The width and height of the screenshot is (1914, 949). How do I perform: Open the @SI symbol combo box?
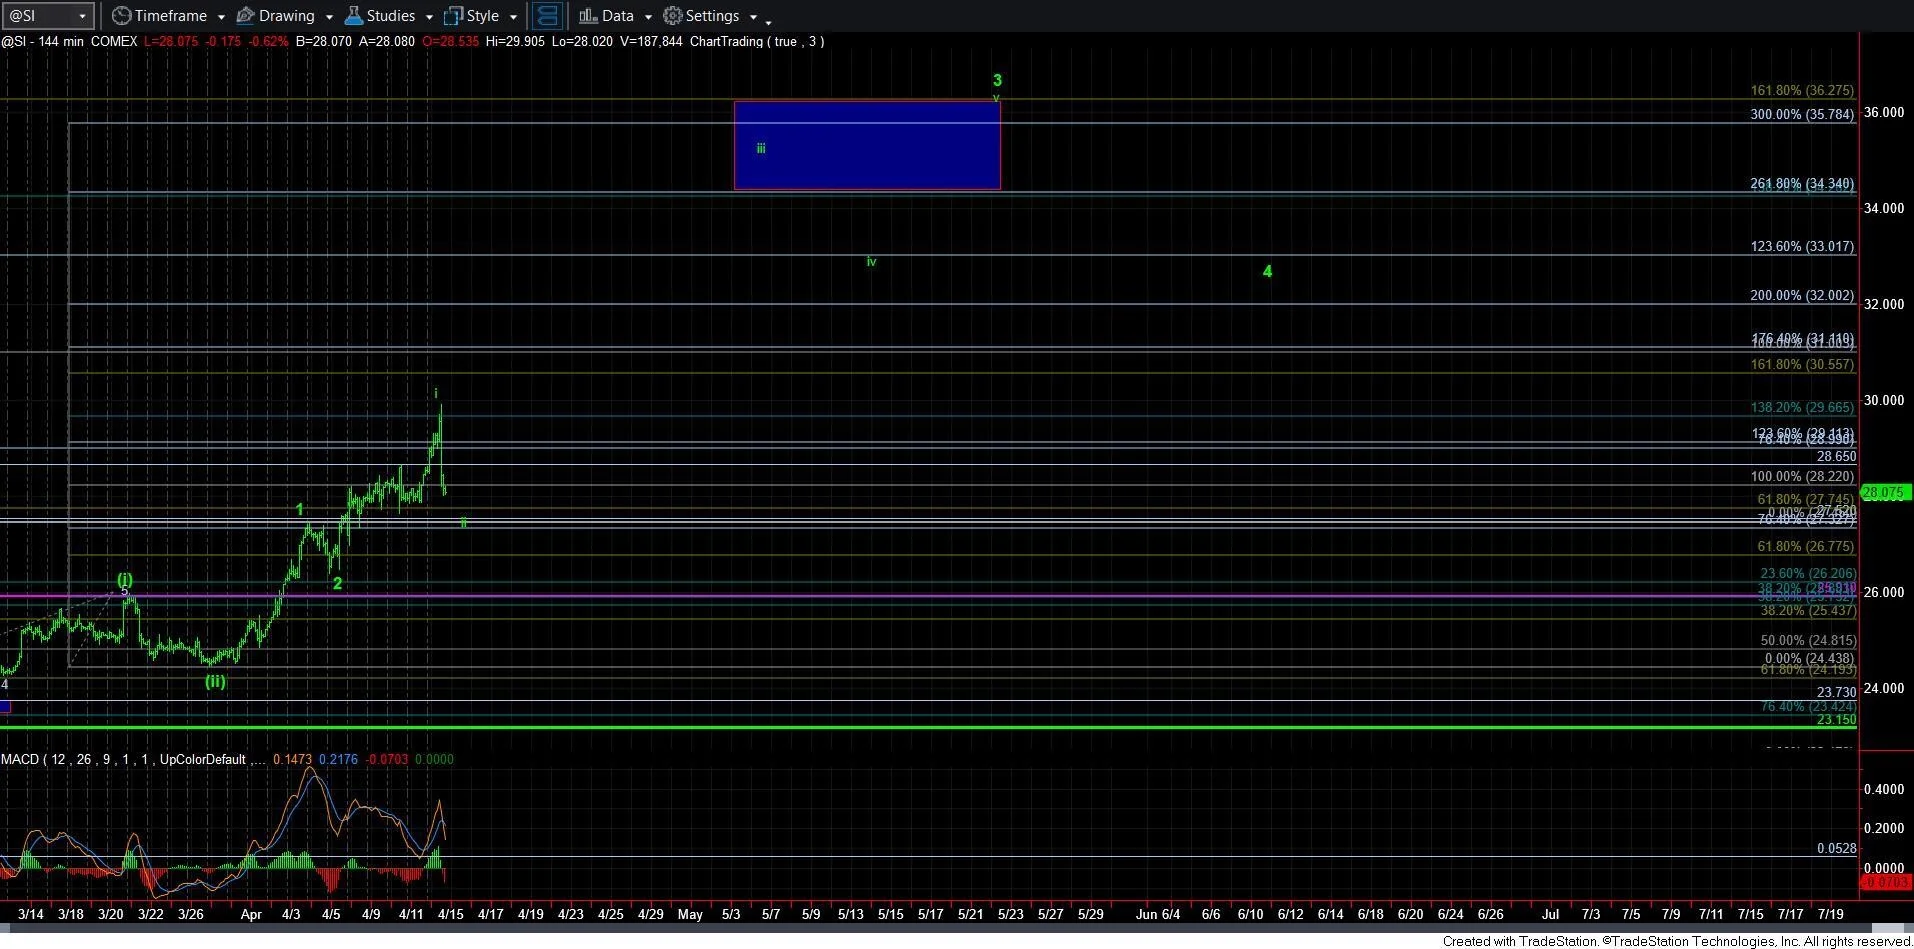[x=49, y=16]
